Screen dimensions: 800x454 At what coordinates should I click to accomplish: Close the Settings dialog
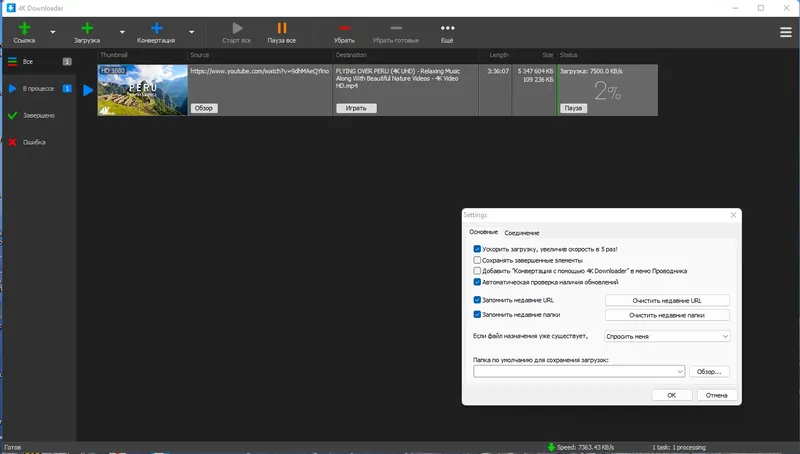pos(733,215)
